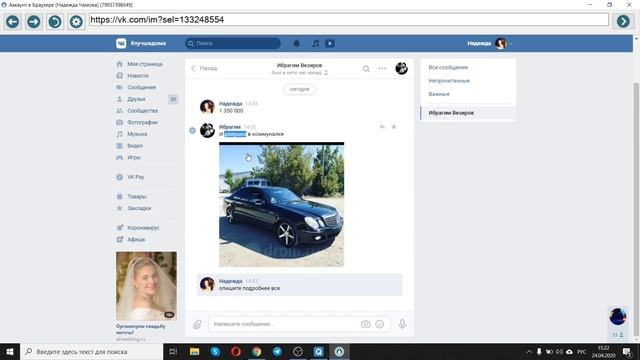Click the browser forward arrow button
640x360 pixels.
pyautogui.click(x=34, y=21)
